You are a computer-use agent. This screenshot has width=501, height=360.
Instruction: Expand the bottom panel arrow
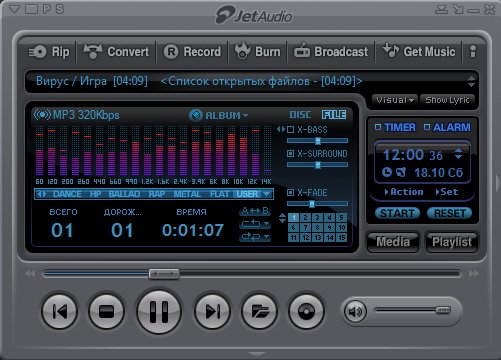(x=257, y=354)
